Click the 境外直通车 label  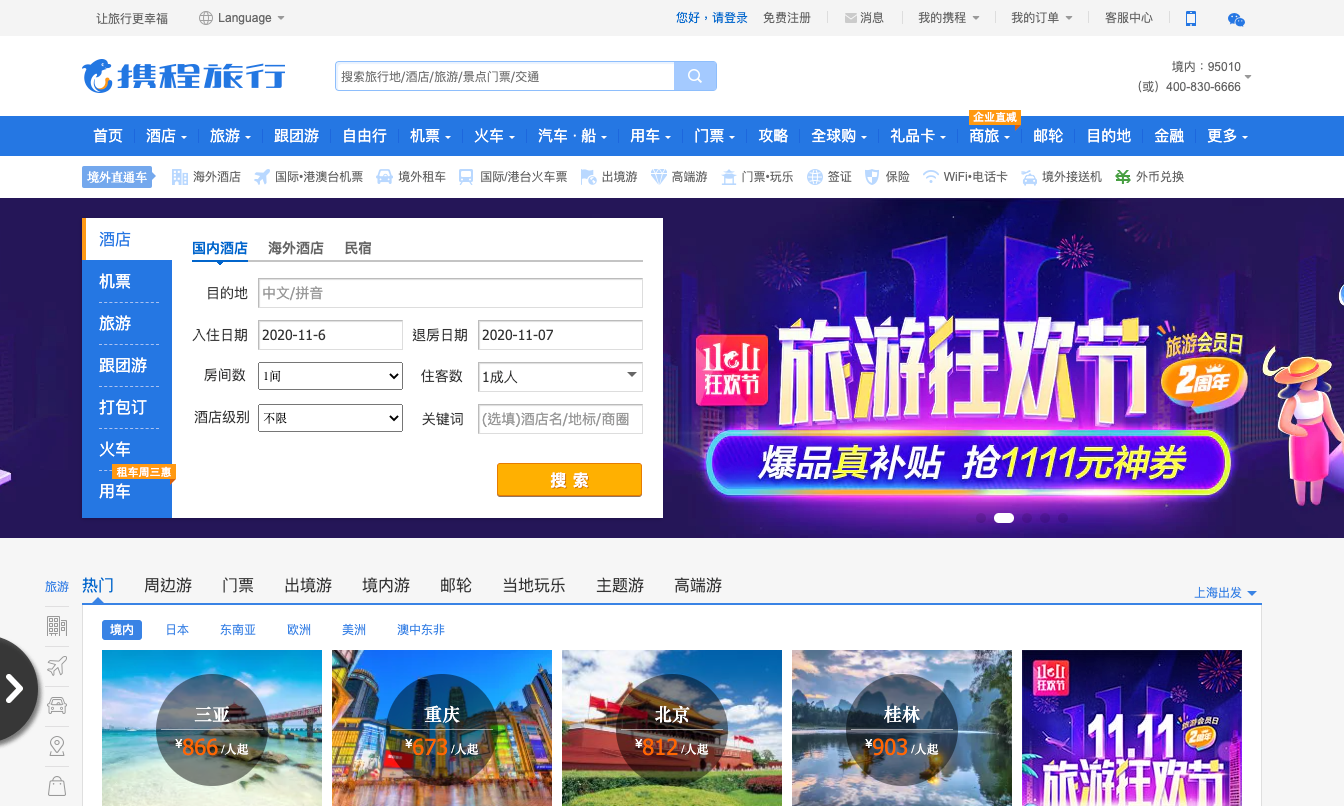coord(117,177)
